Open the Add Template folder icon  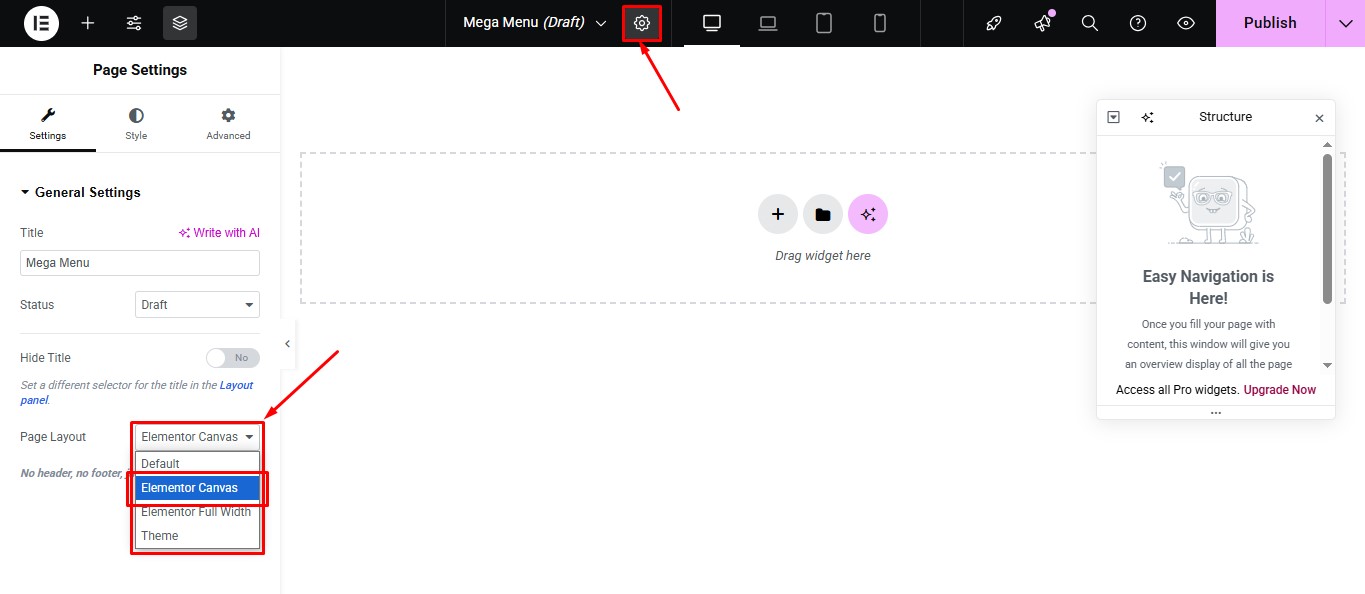click(822, 213)
